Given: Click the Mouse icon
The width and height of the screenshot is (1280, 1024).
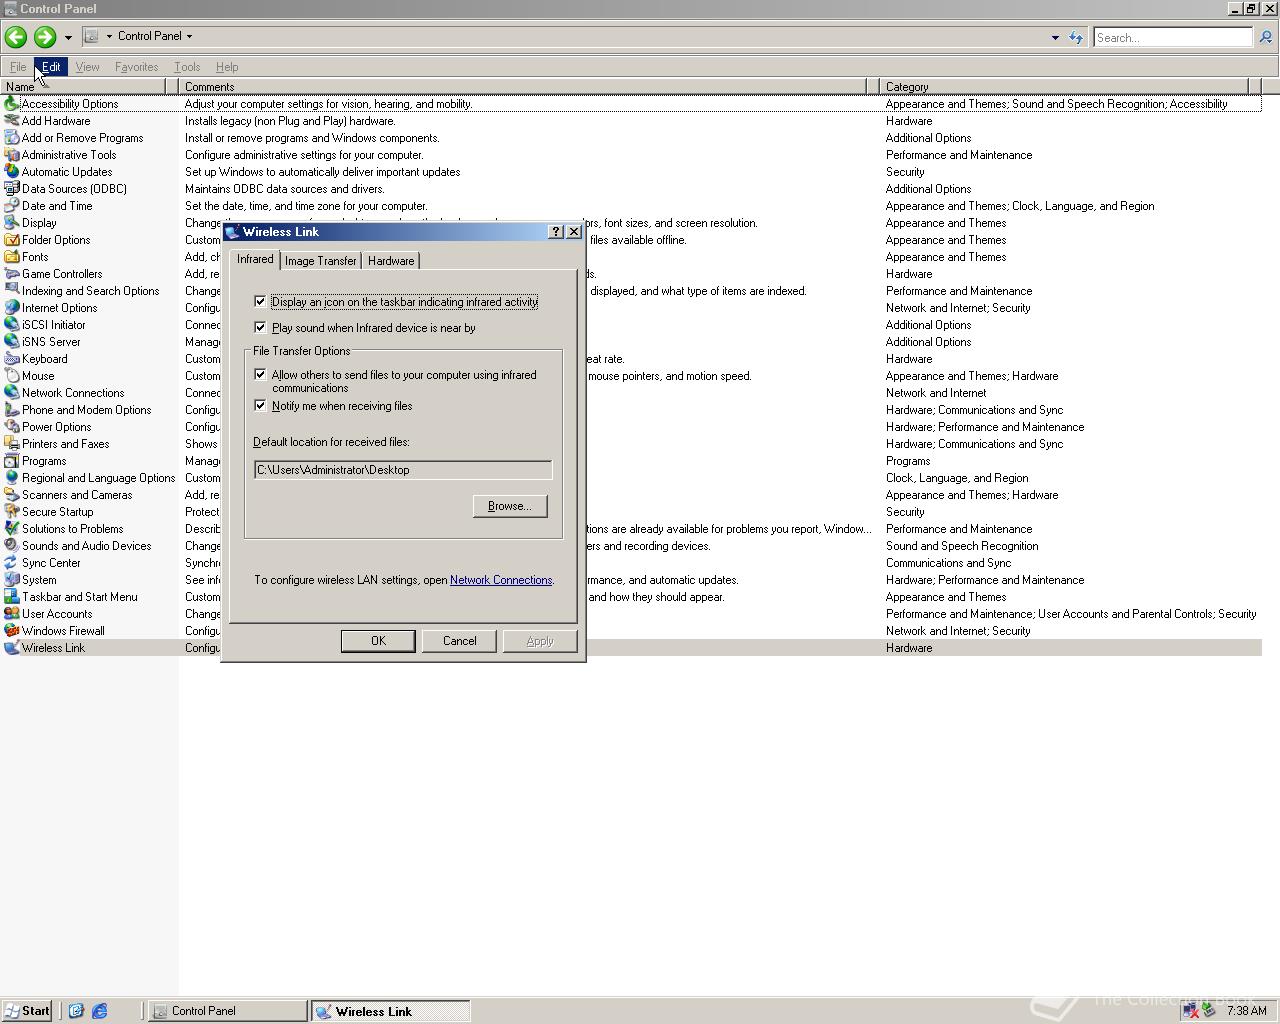Looking at the screenshot, I should pos(12,376).
